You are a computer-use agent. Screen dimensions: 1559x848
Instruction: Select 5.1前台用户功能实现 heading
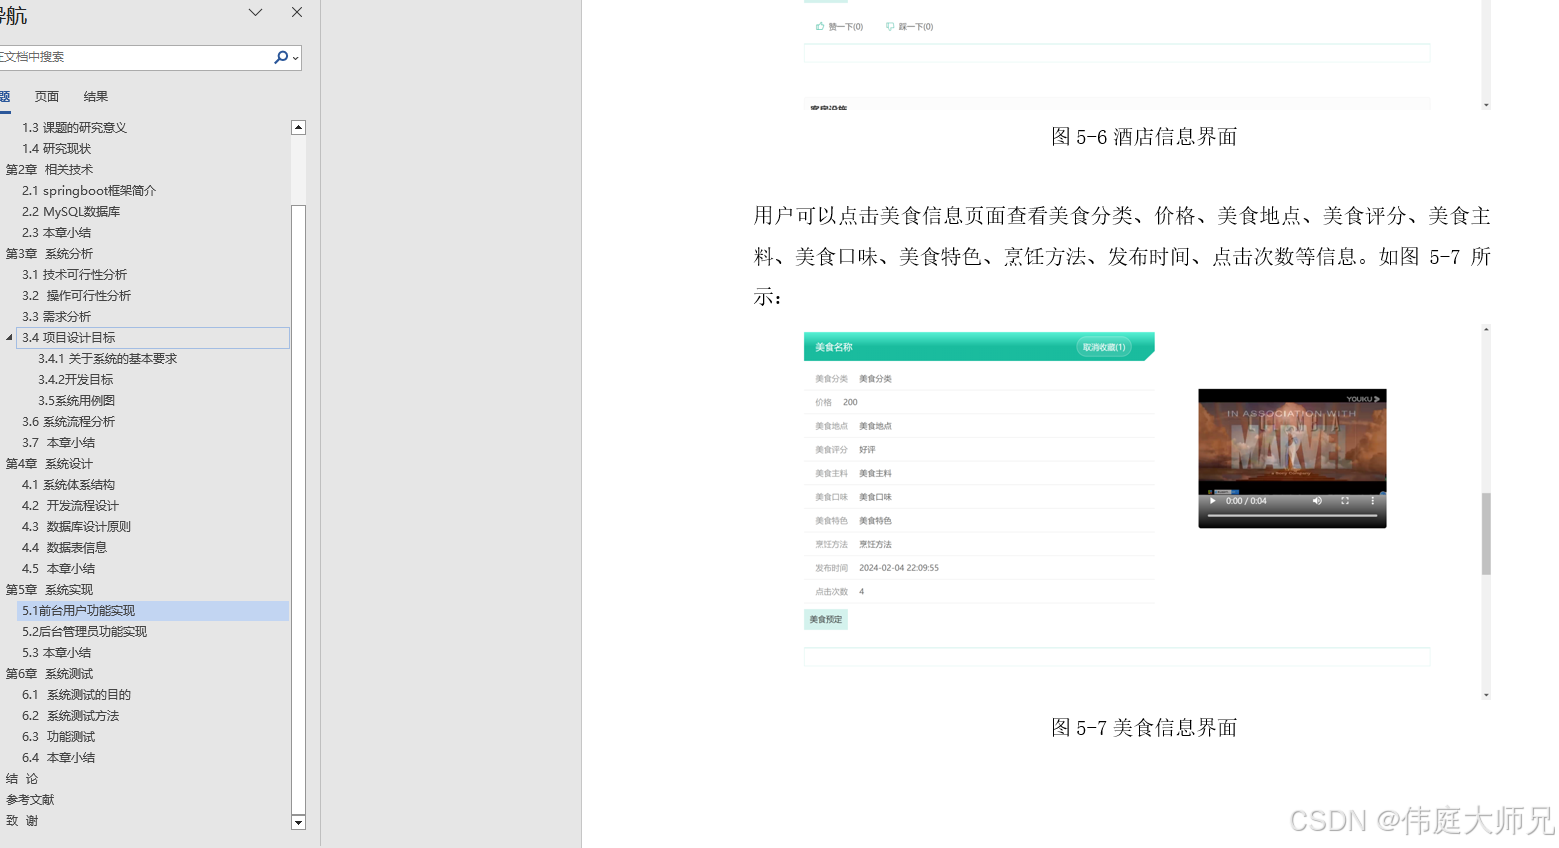[153, 610]
